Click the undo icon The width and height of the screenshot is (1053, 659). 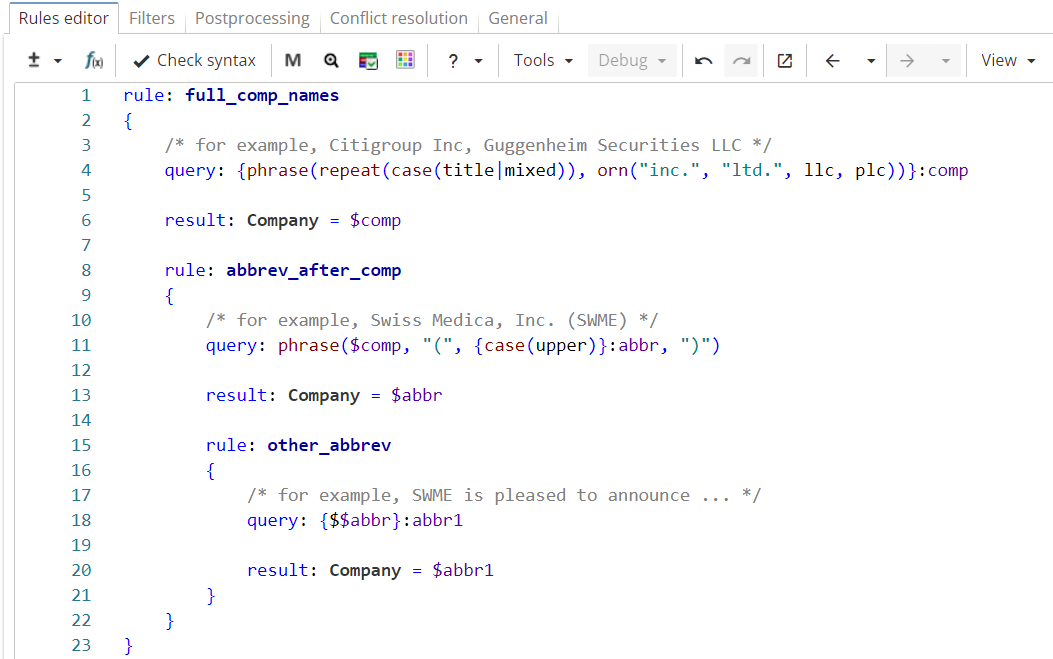(703, 60)
